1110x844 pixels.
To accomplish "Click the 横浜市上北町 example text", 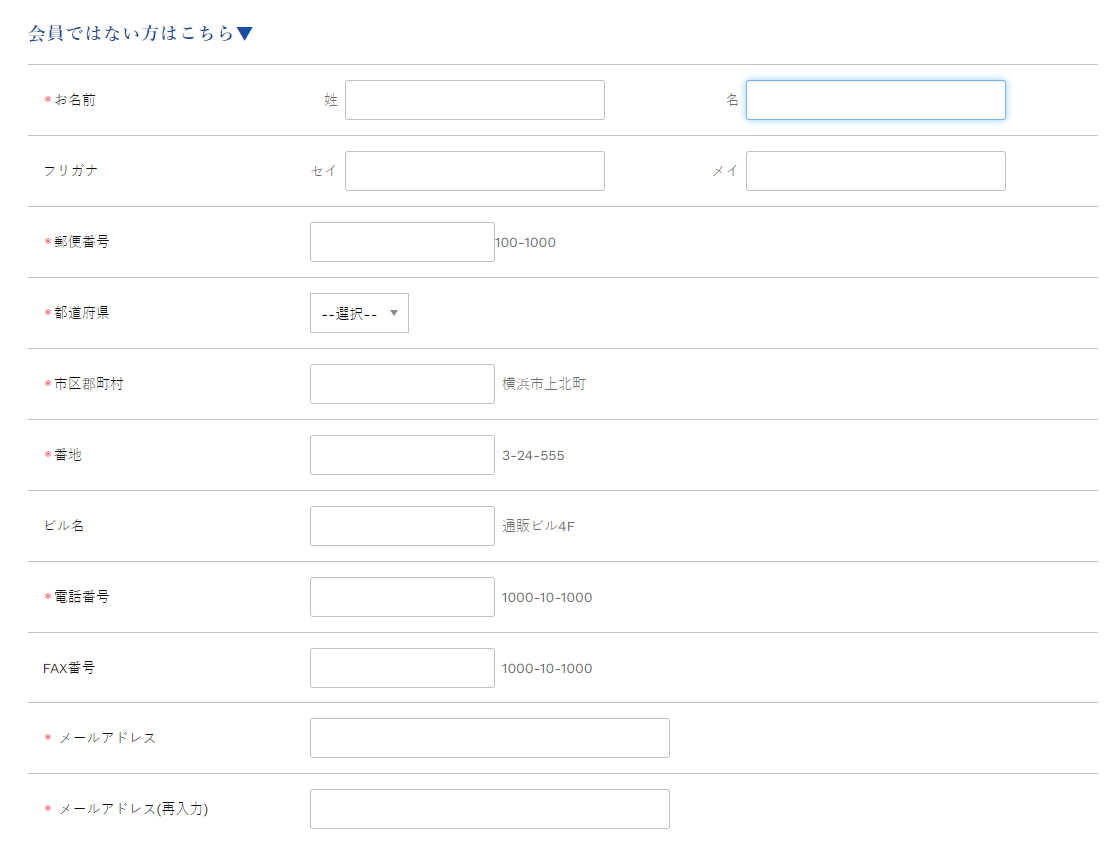I will pyautogui.click(x=544, y=384).
